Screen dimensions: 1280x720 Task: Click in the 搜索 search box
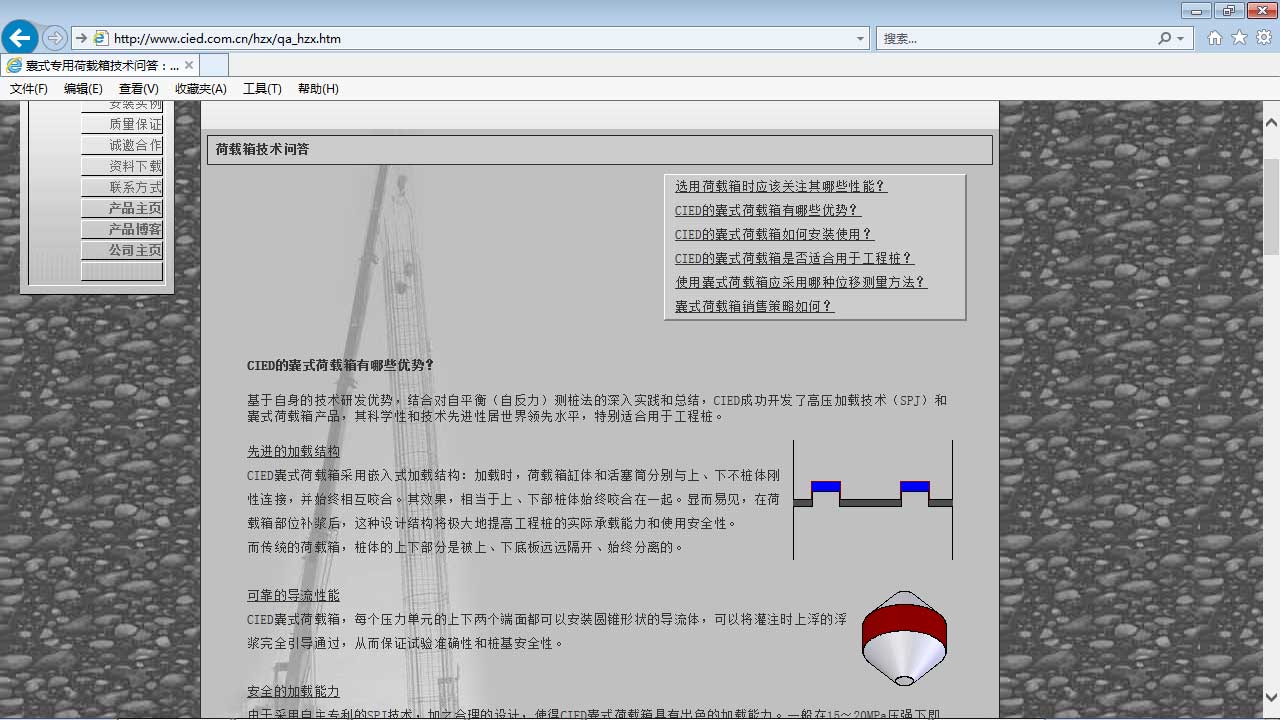1015,39
